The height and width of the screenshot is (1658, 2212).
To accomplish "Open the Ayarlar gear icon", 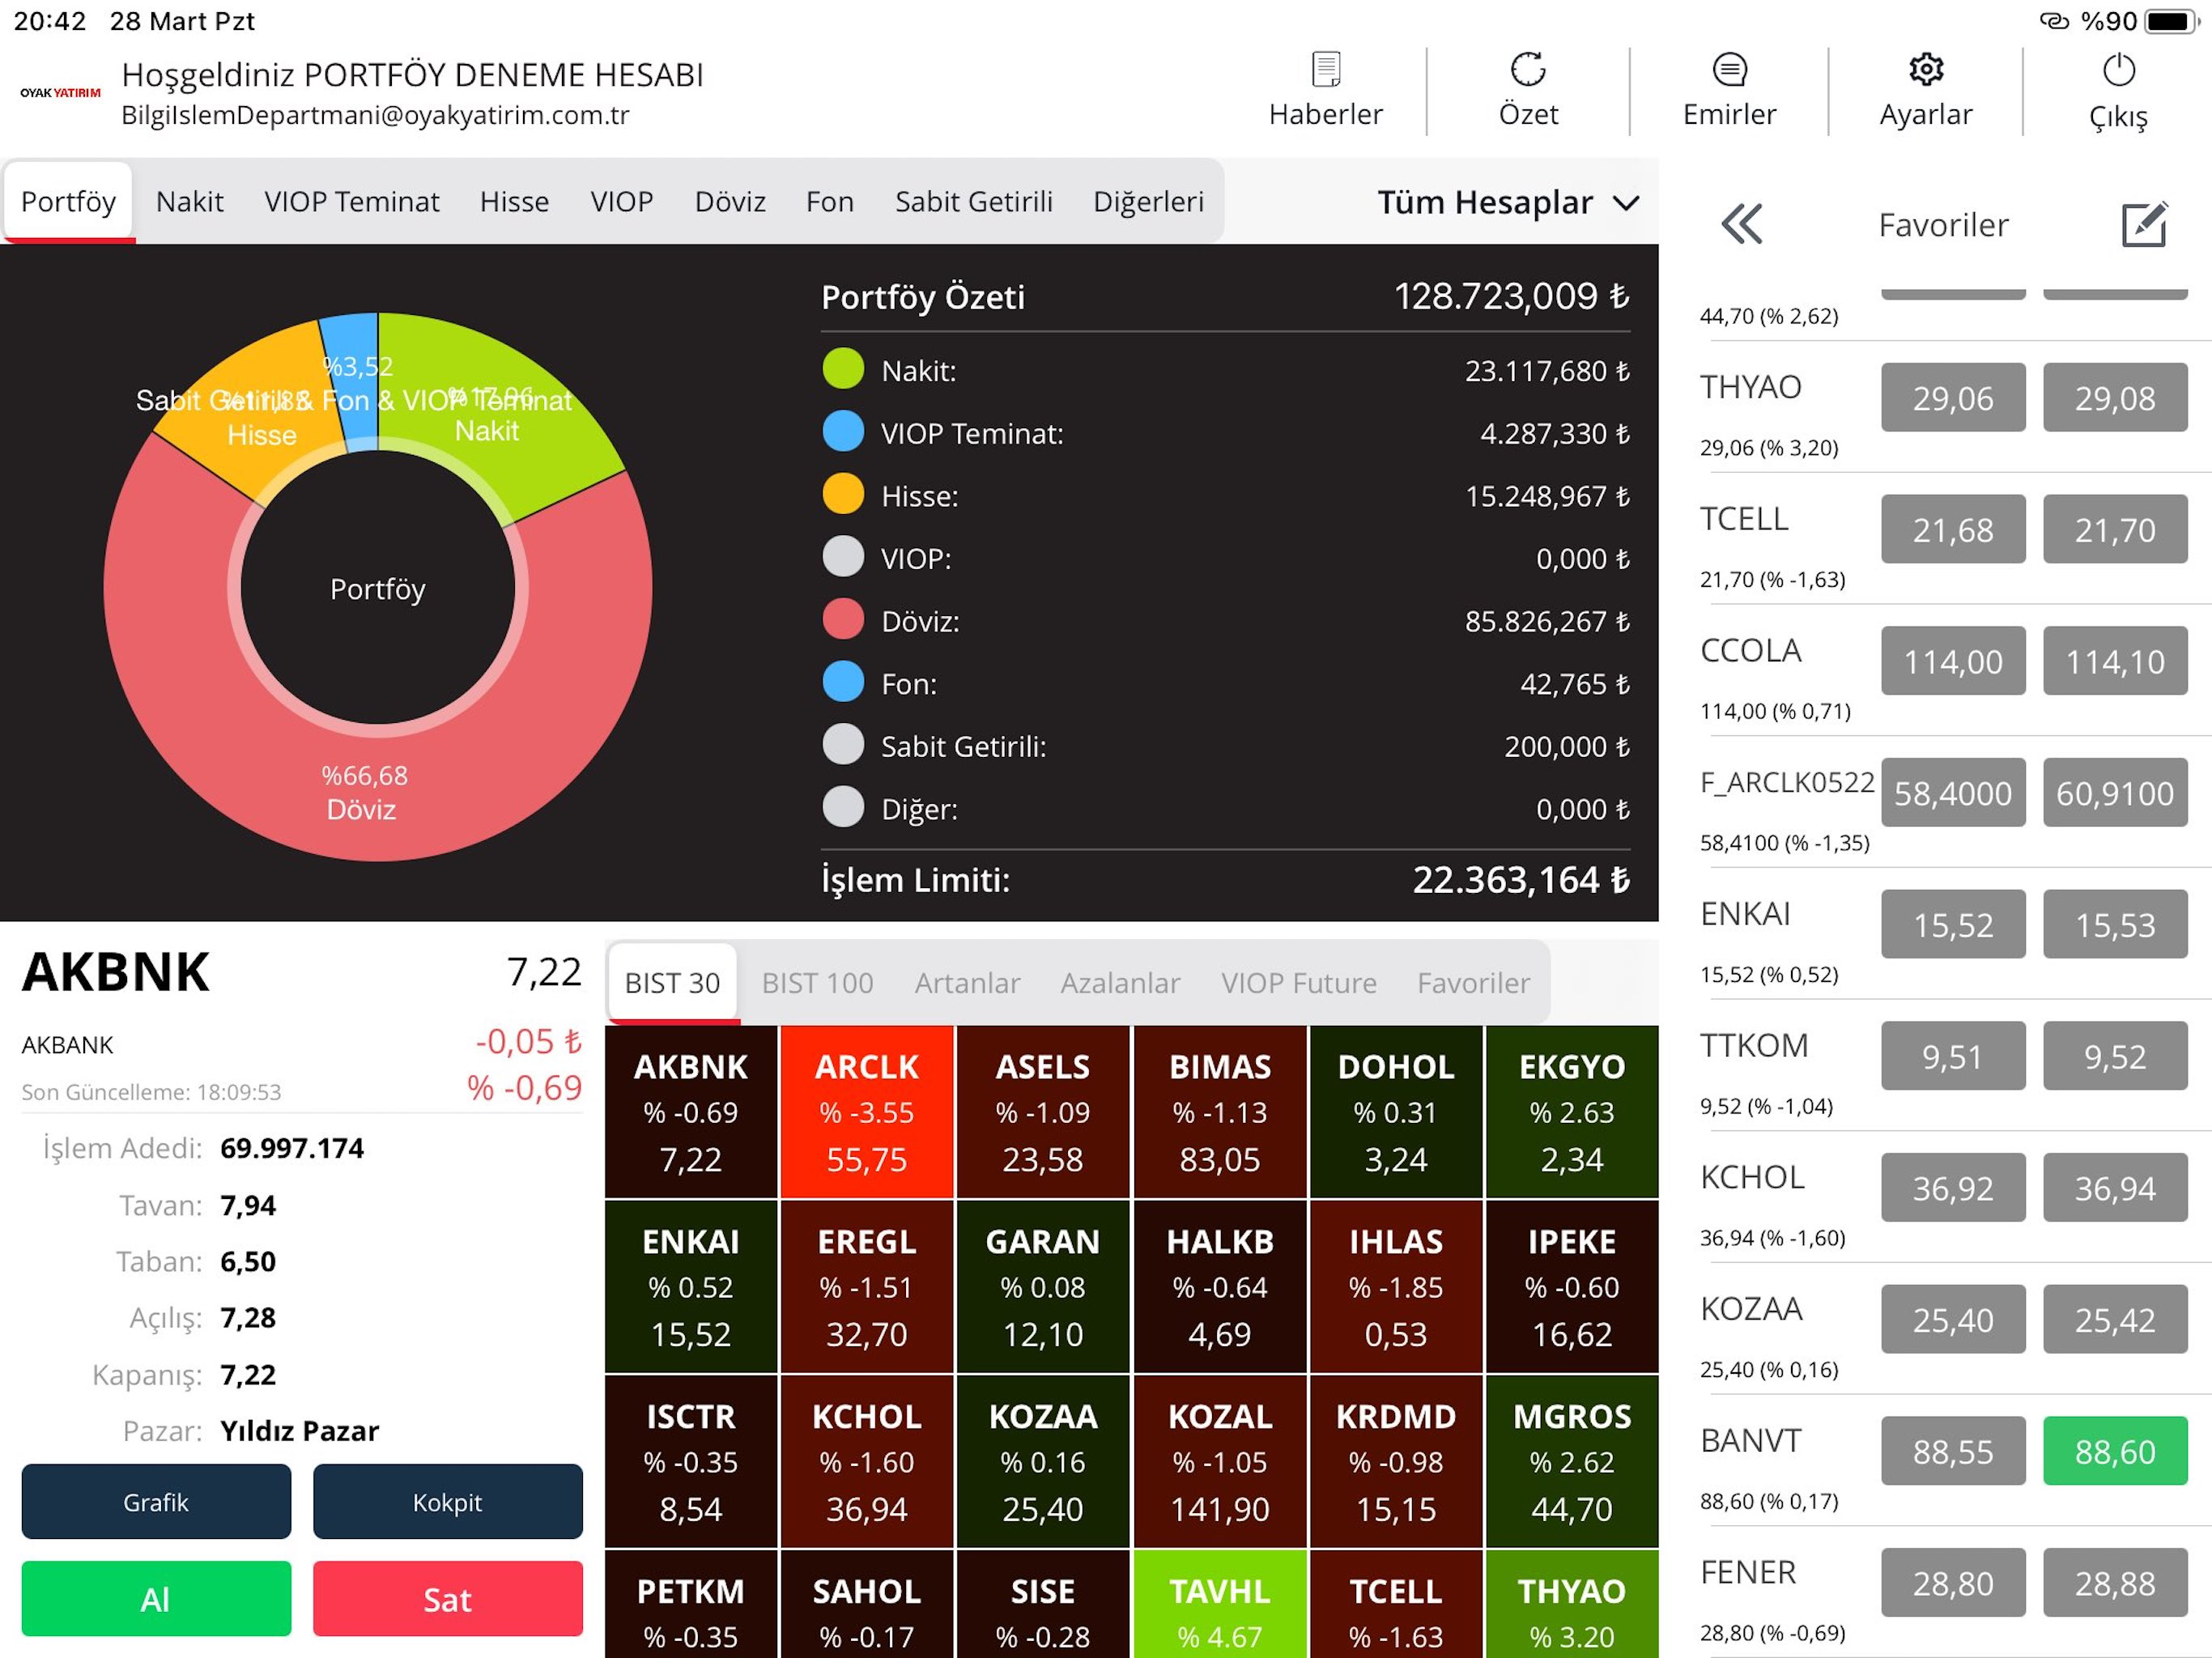I will point(1926,70).
